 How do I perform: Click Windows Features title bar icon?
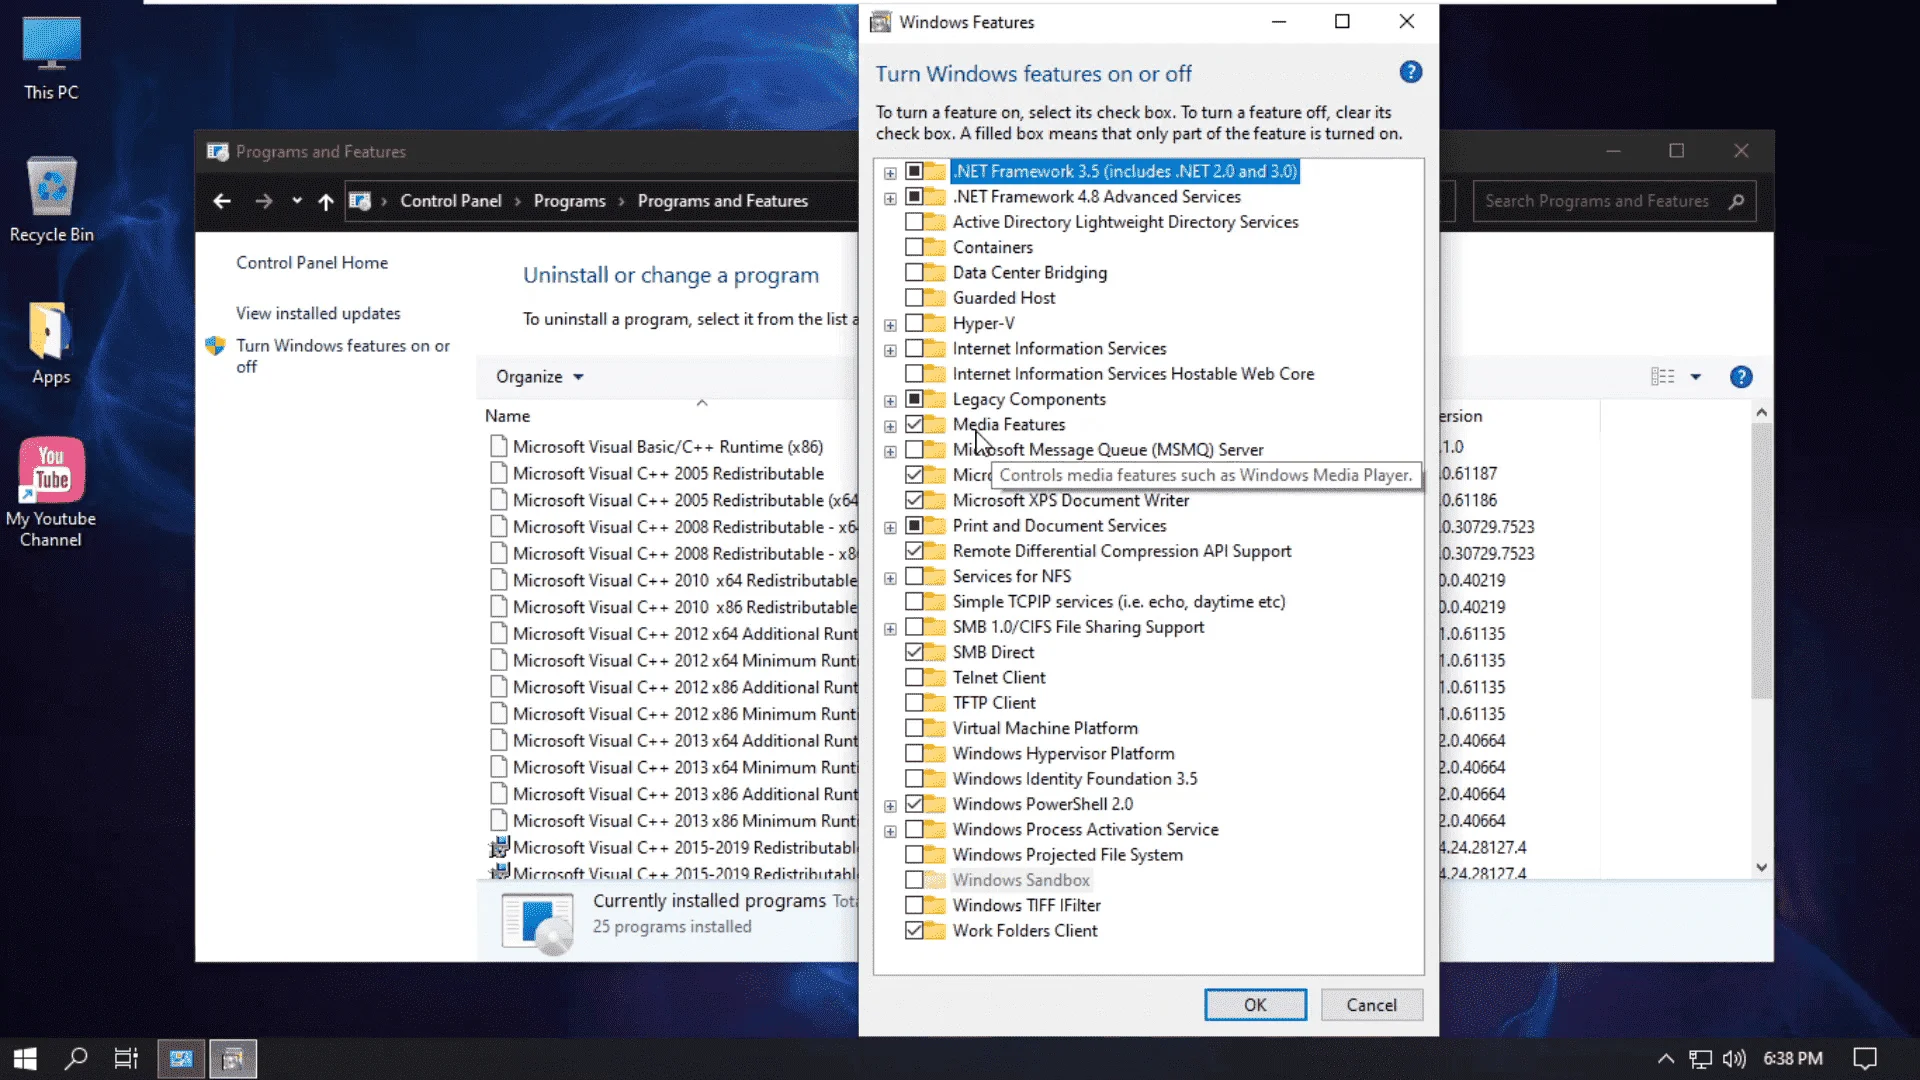click(880, 22)
